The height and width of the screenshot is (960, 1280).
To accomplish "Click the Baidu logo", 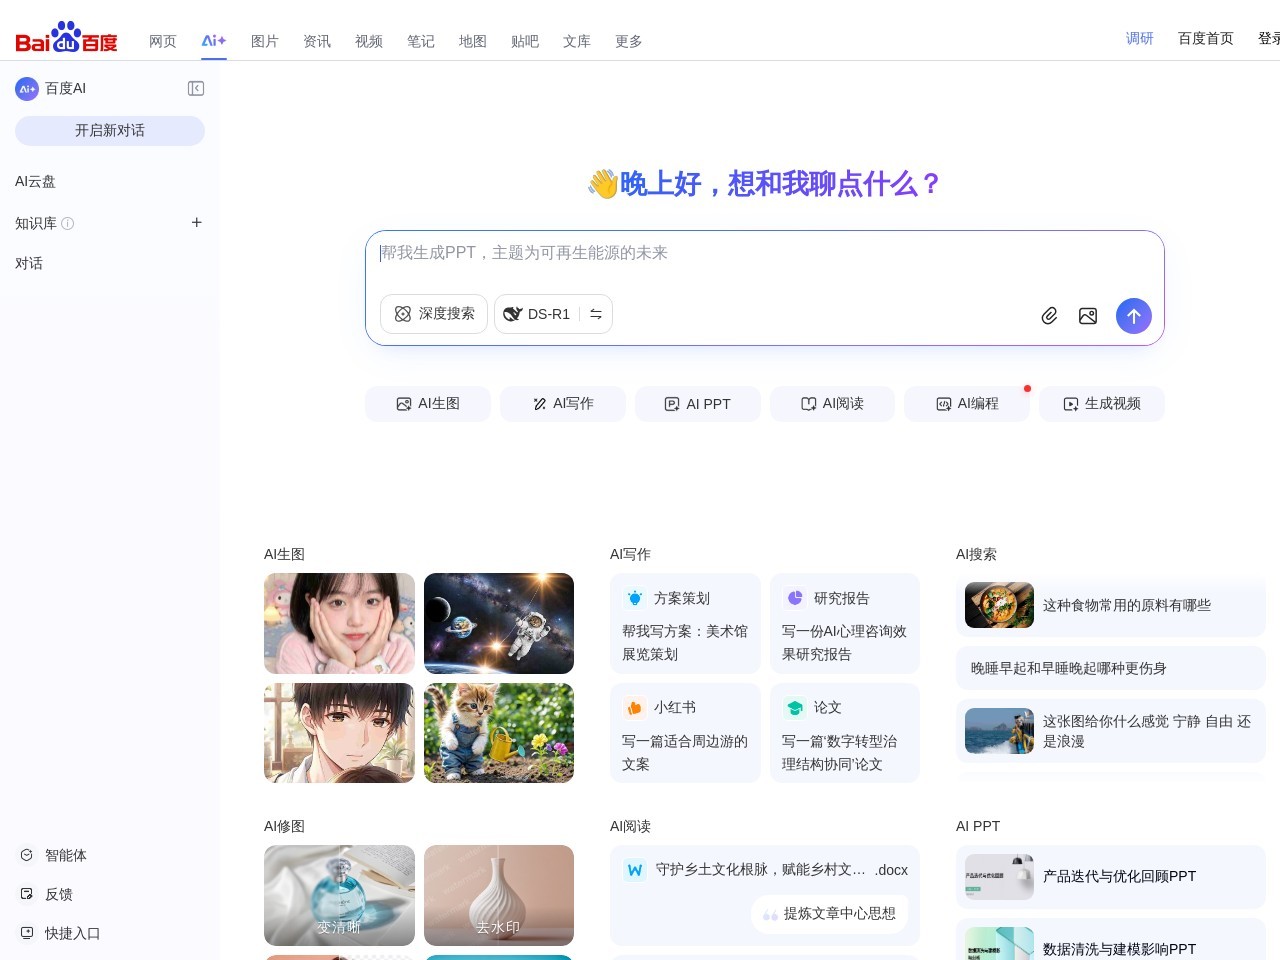I will point(66,38).
